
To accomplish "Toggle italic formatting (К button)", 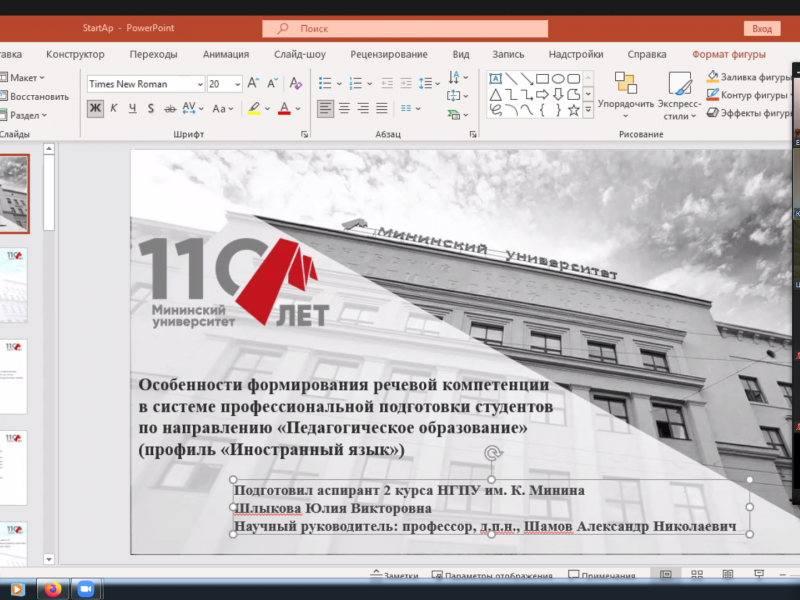I will pos(114,108).
